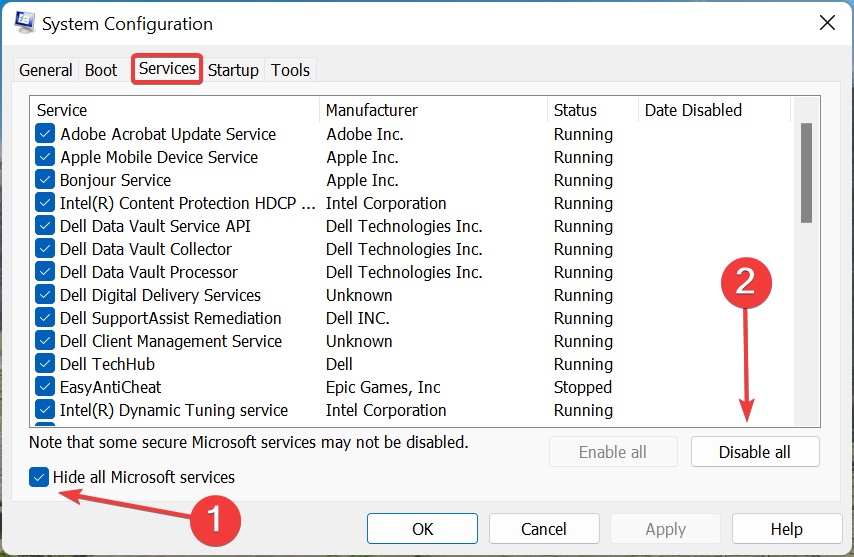Select Dell SupportAssist Remediation name

point(170,319)
